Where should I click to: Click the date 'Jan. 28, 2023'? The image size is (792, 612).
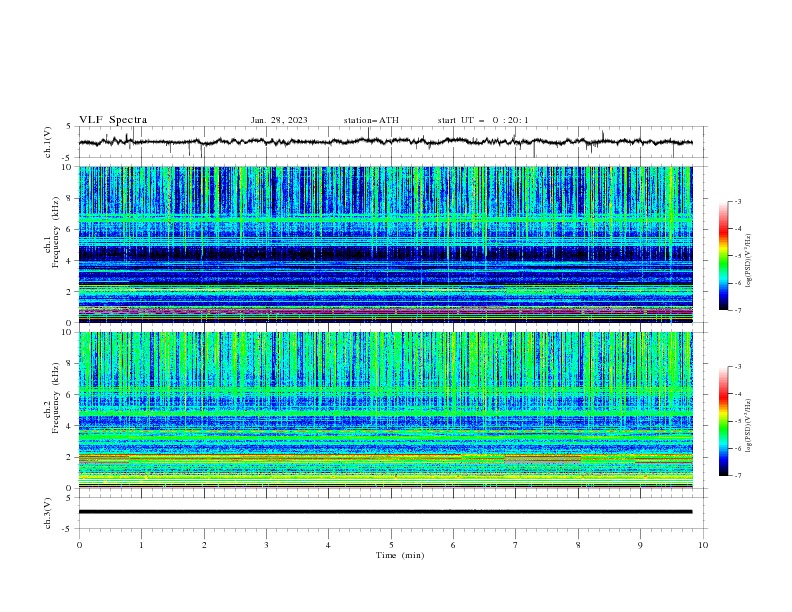pos(279,120)
